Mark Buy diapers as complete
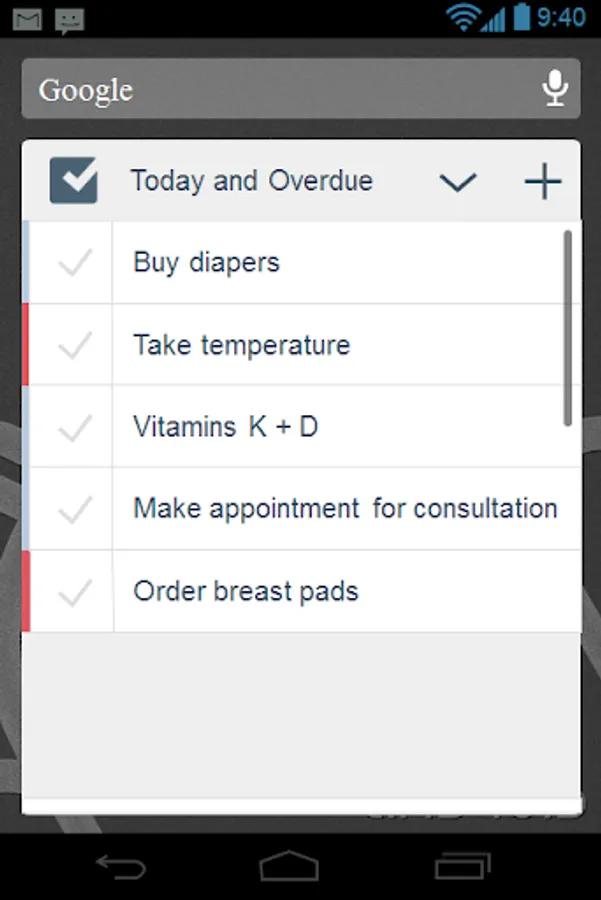The image size is (601, 900). tap(74, 263)
